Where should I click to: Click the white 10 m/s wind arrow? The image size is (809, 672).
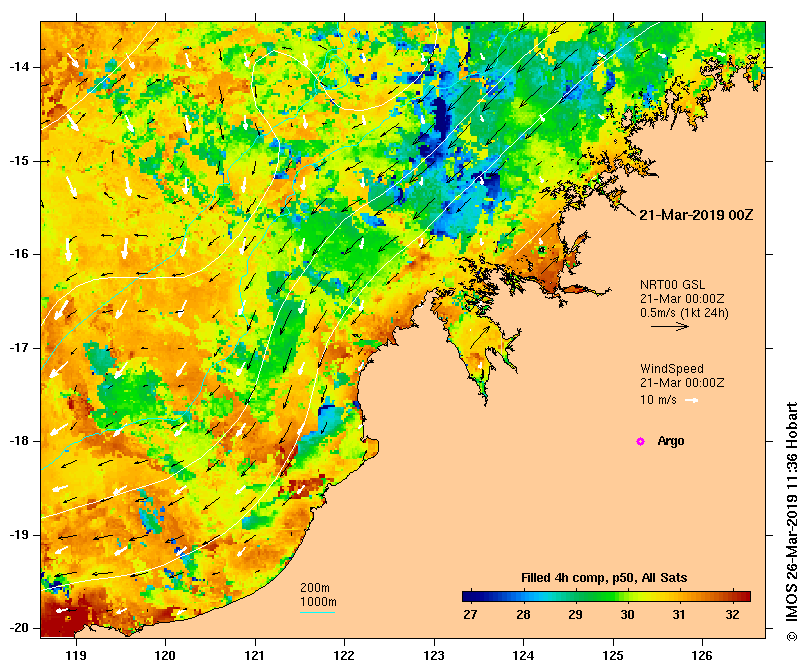[x=691, y=400]
